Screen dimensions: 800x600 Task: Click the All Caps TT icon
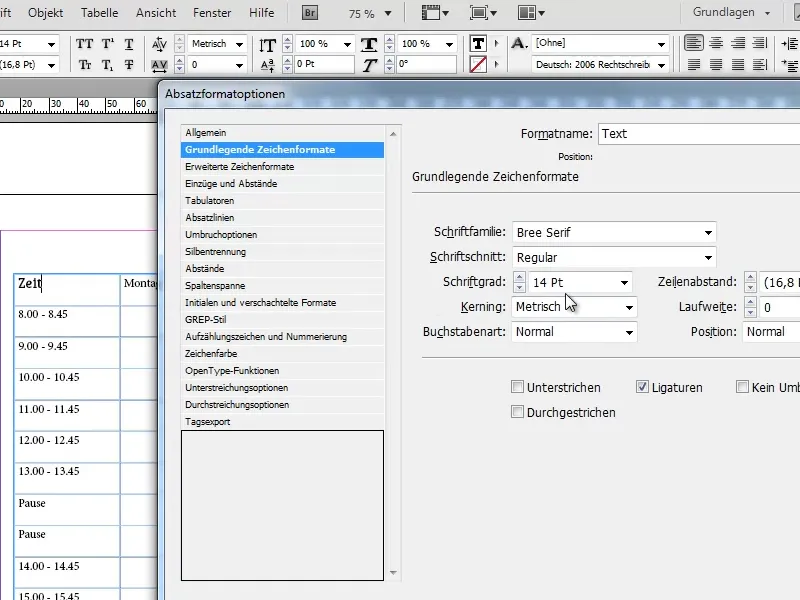[85, 44]
